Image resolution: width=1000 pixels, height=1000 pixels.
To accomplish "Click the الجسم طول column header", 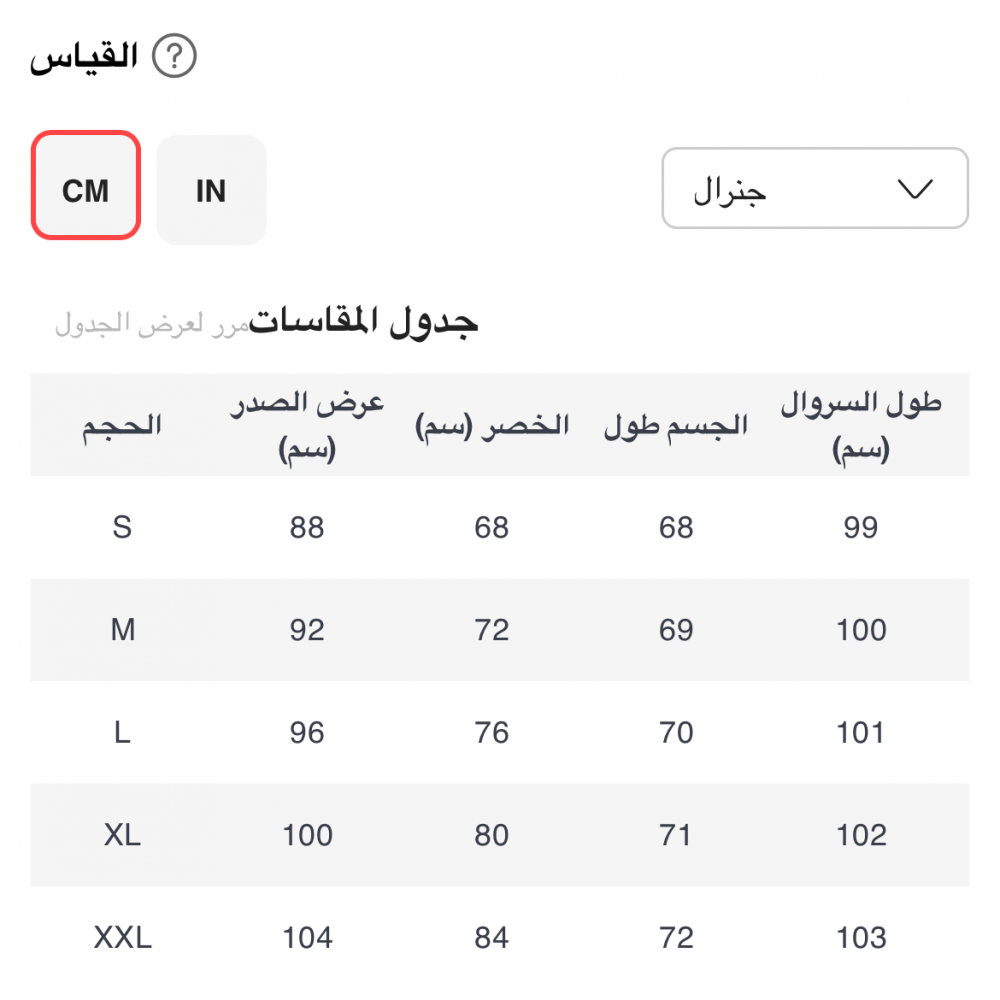I will (676, 426).
